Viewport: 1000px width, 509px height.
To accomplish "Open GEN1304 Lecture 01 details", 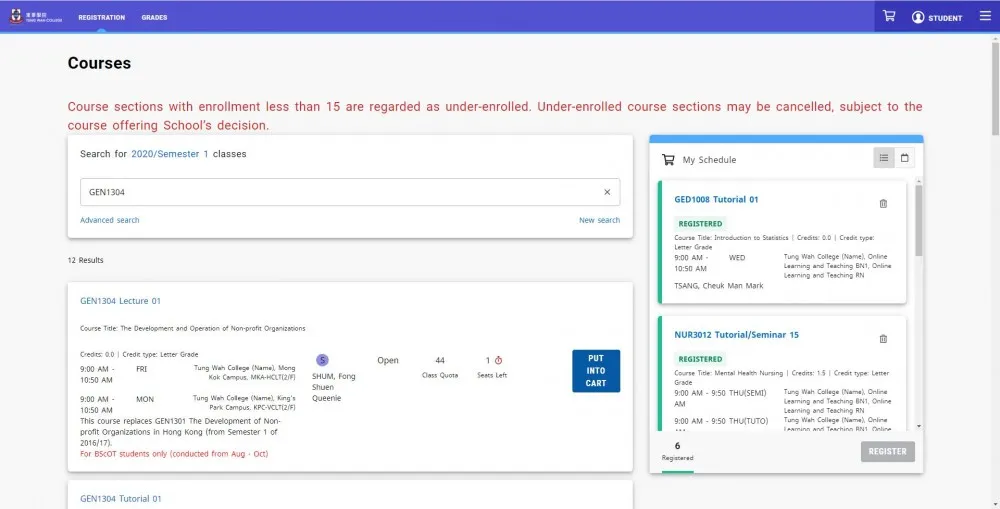I will pyautogui.click(x=120, y=301).
